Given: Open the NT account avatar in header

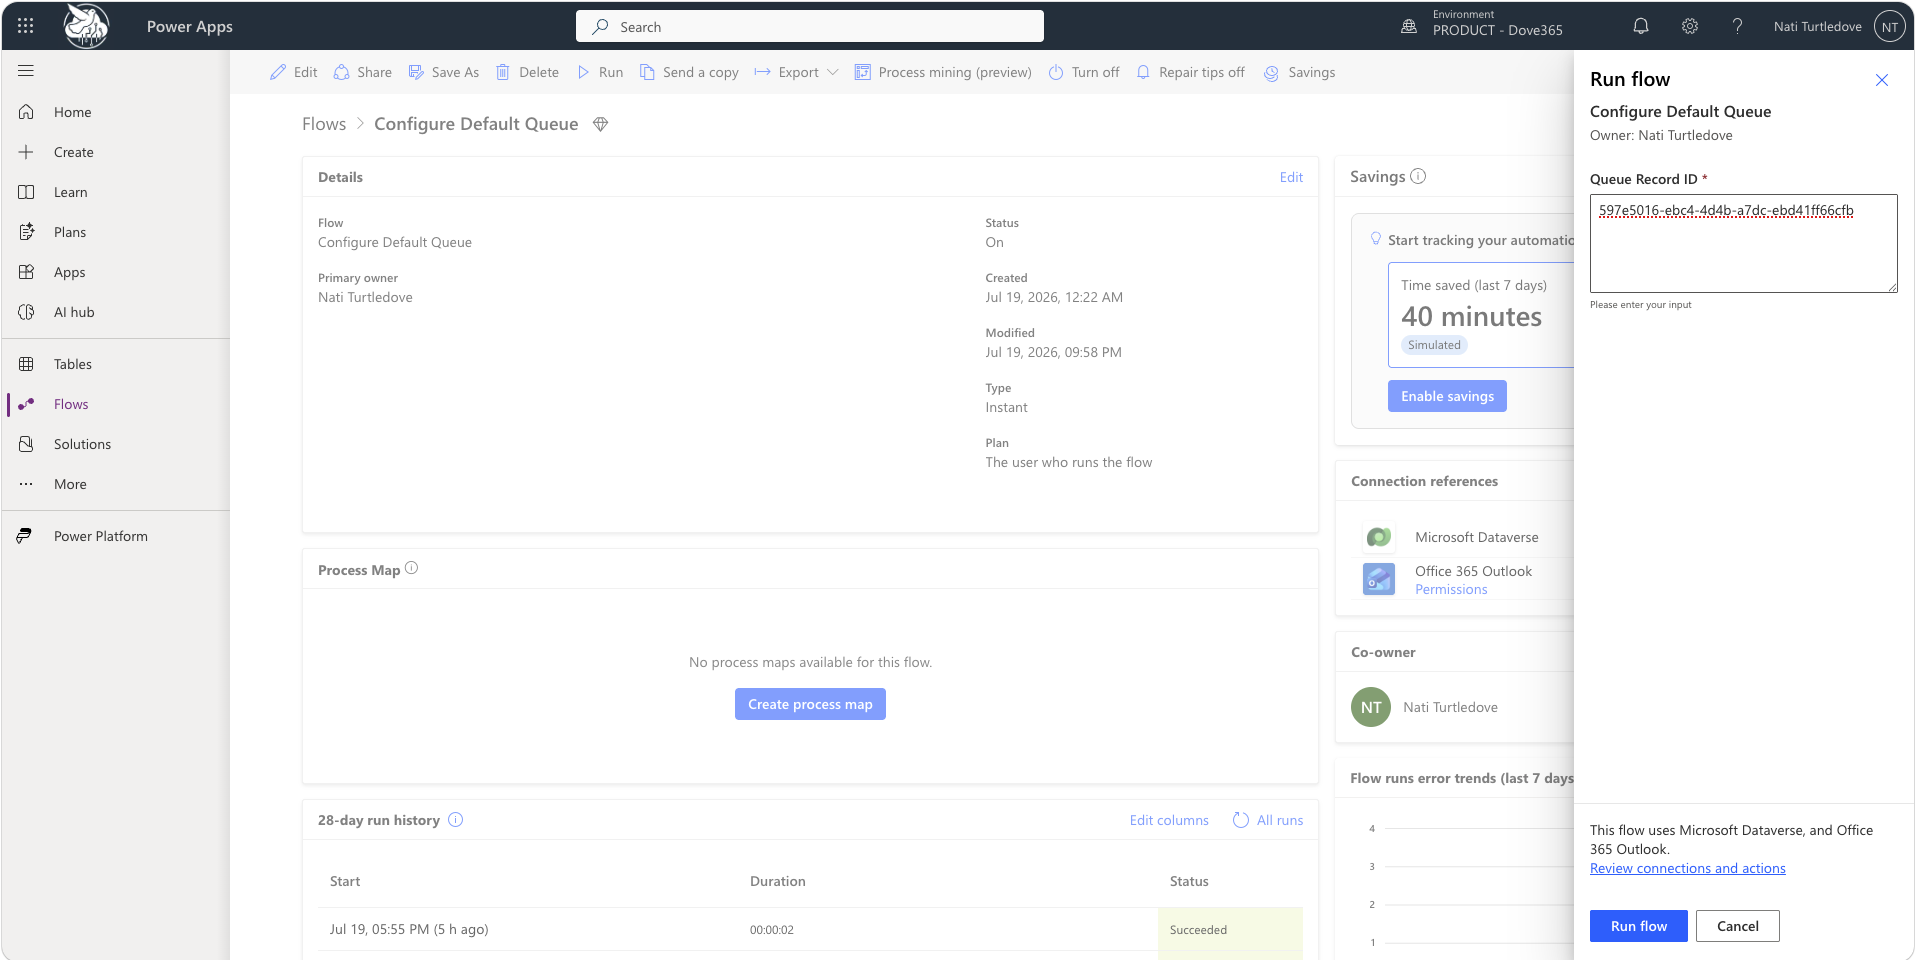Looking at the screenshot, I should pos(1889,27).
